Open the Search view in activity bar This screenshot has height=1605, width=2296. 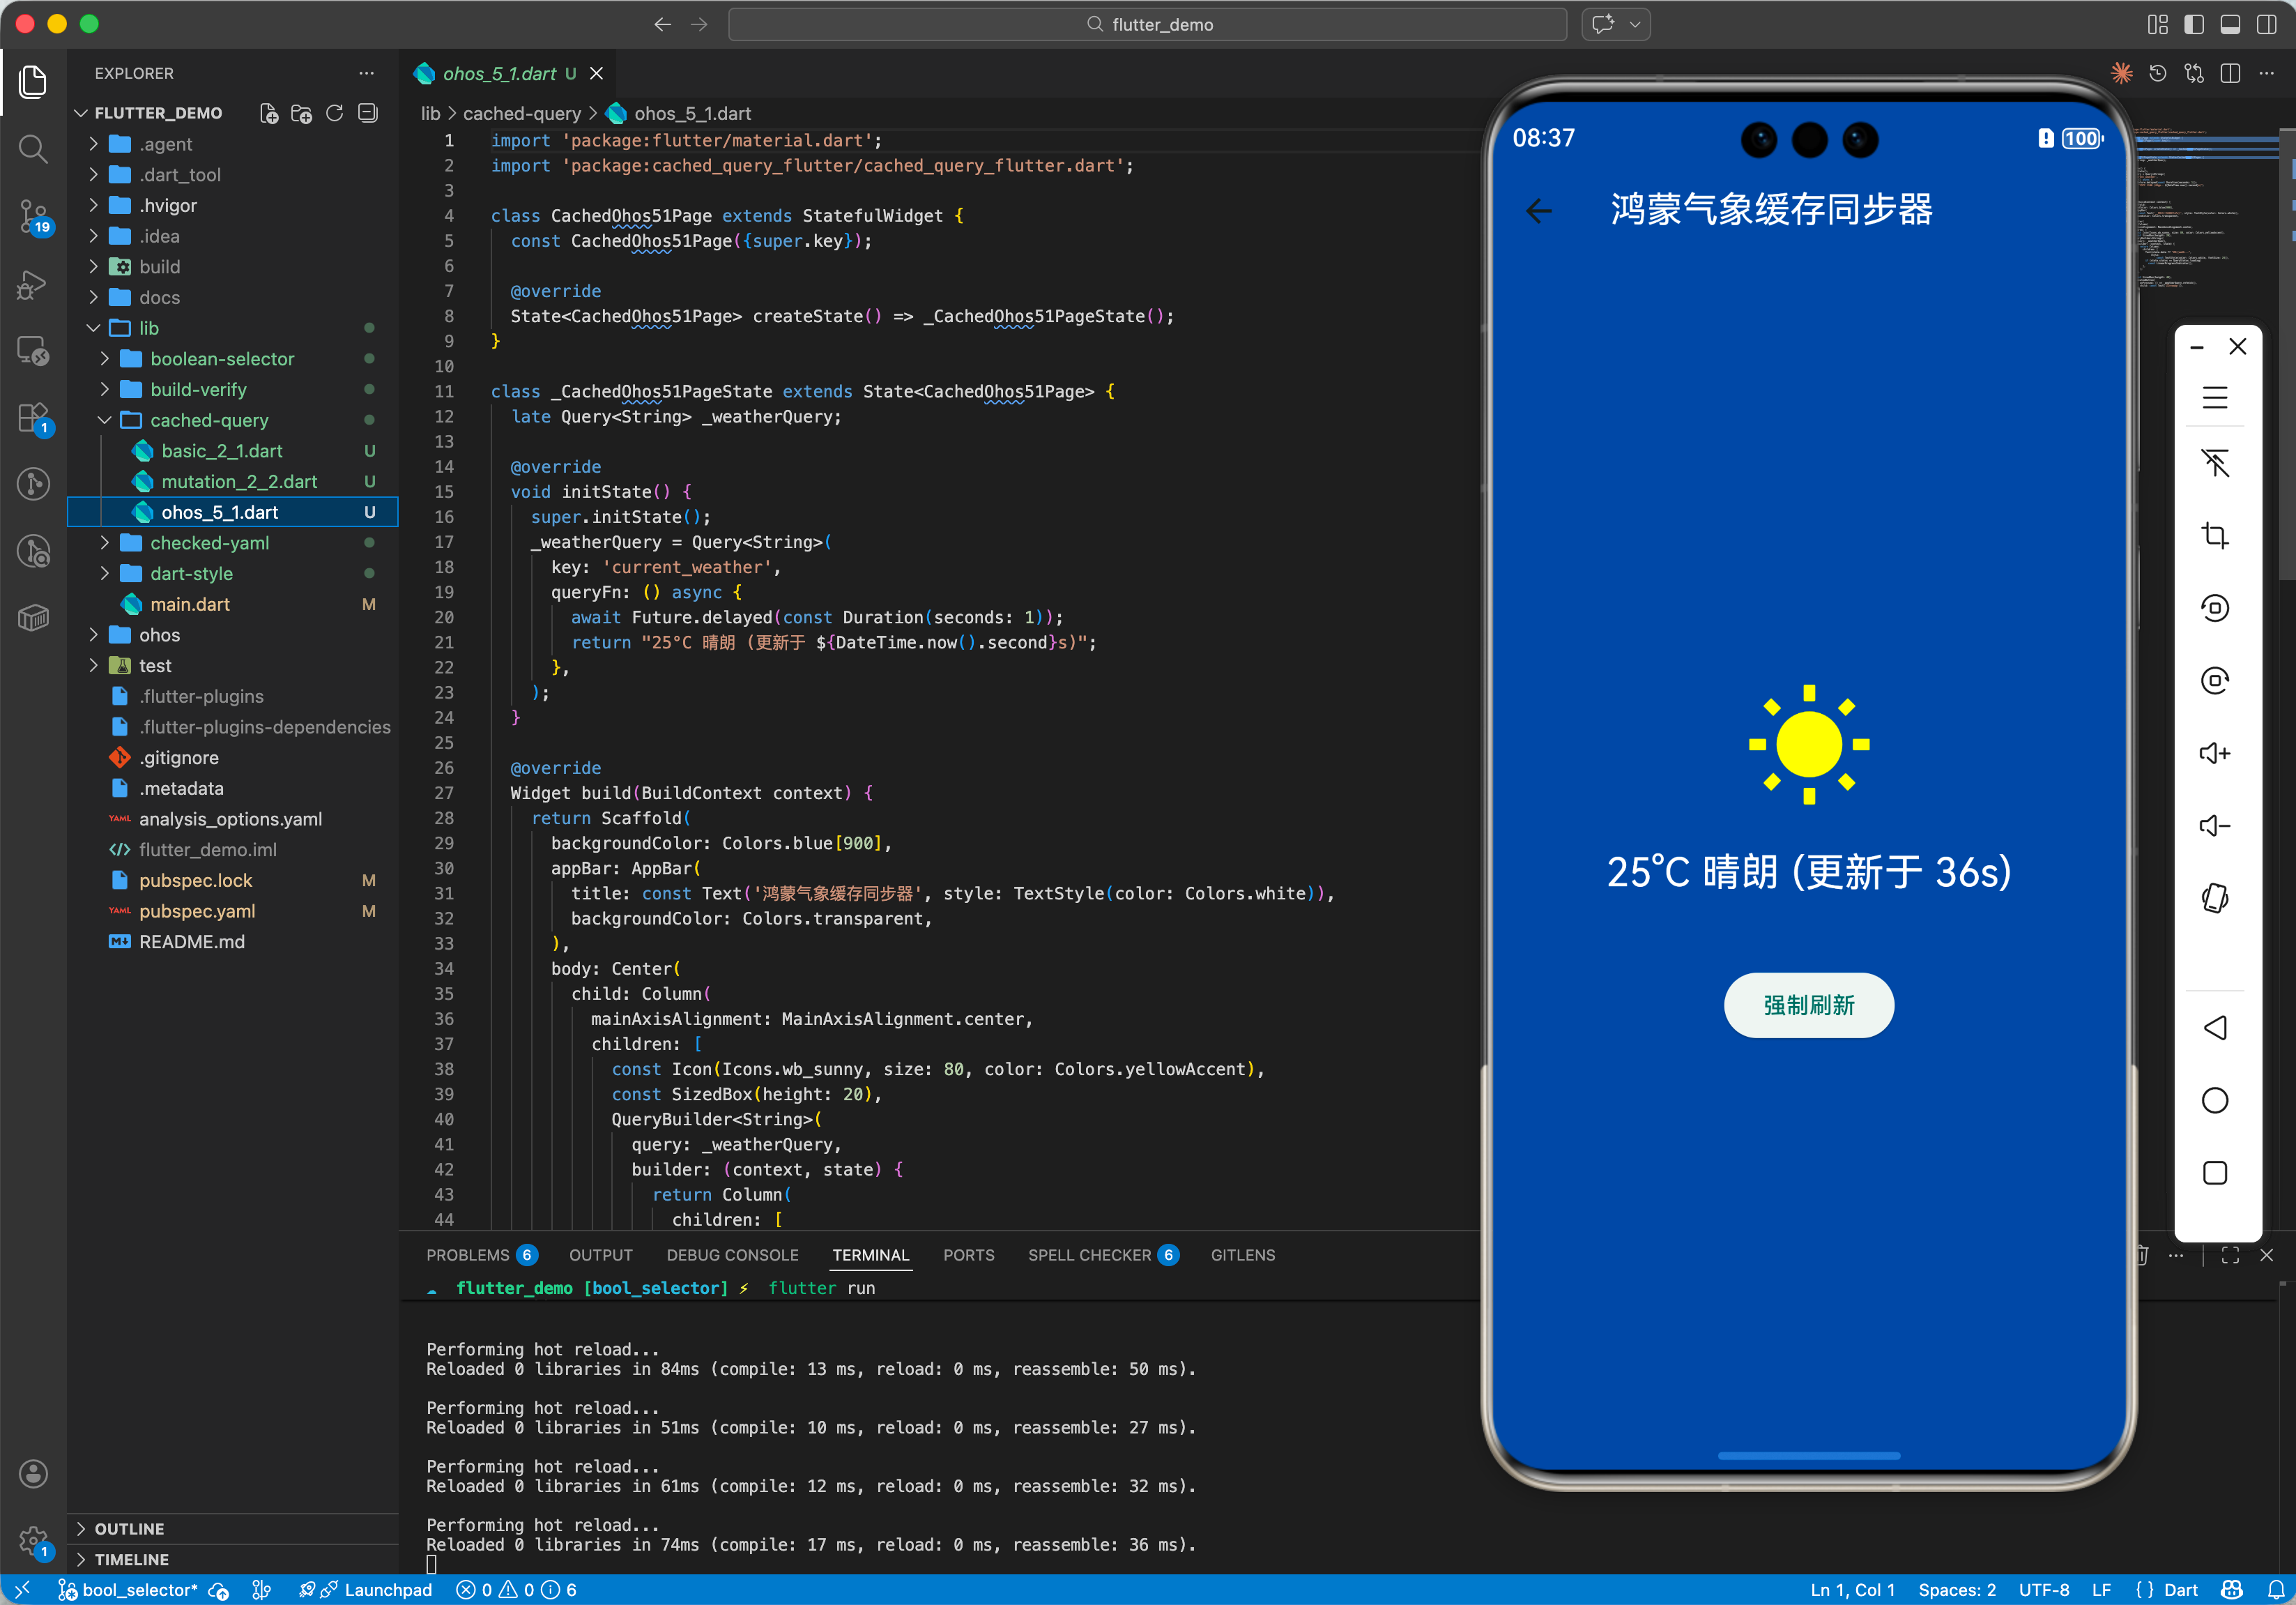pos(33,149)
